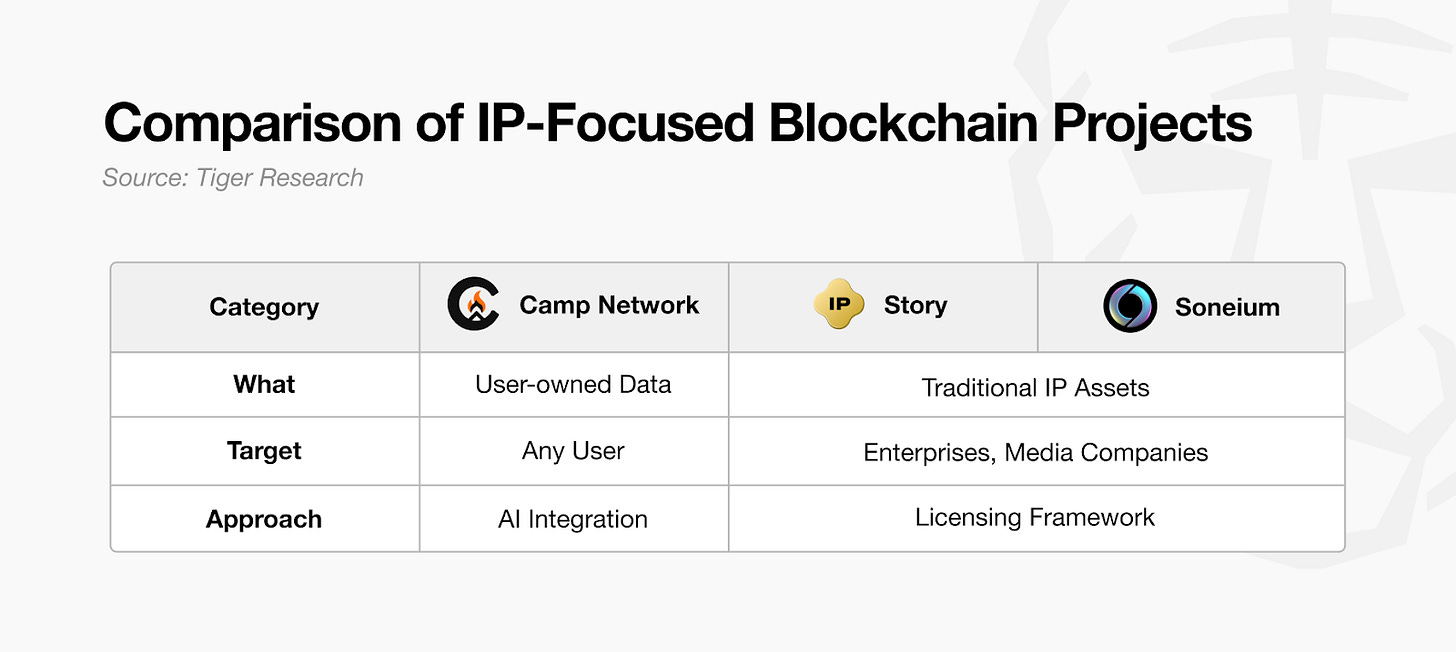The image size is (1456, 652).
Task: Select the Camp Network header text
Action: pyautogui.click(x=609, y=305)
